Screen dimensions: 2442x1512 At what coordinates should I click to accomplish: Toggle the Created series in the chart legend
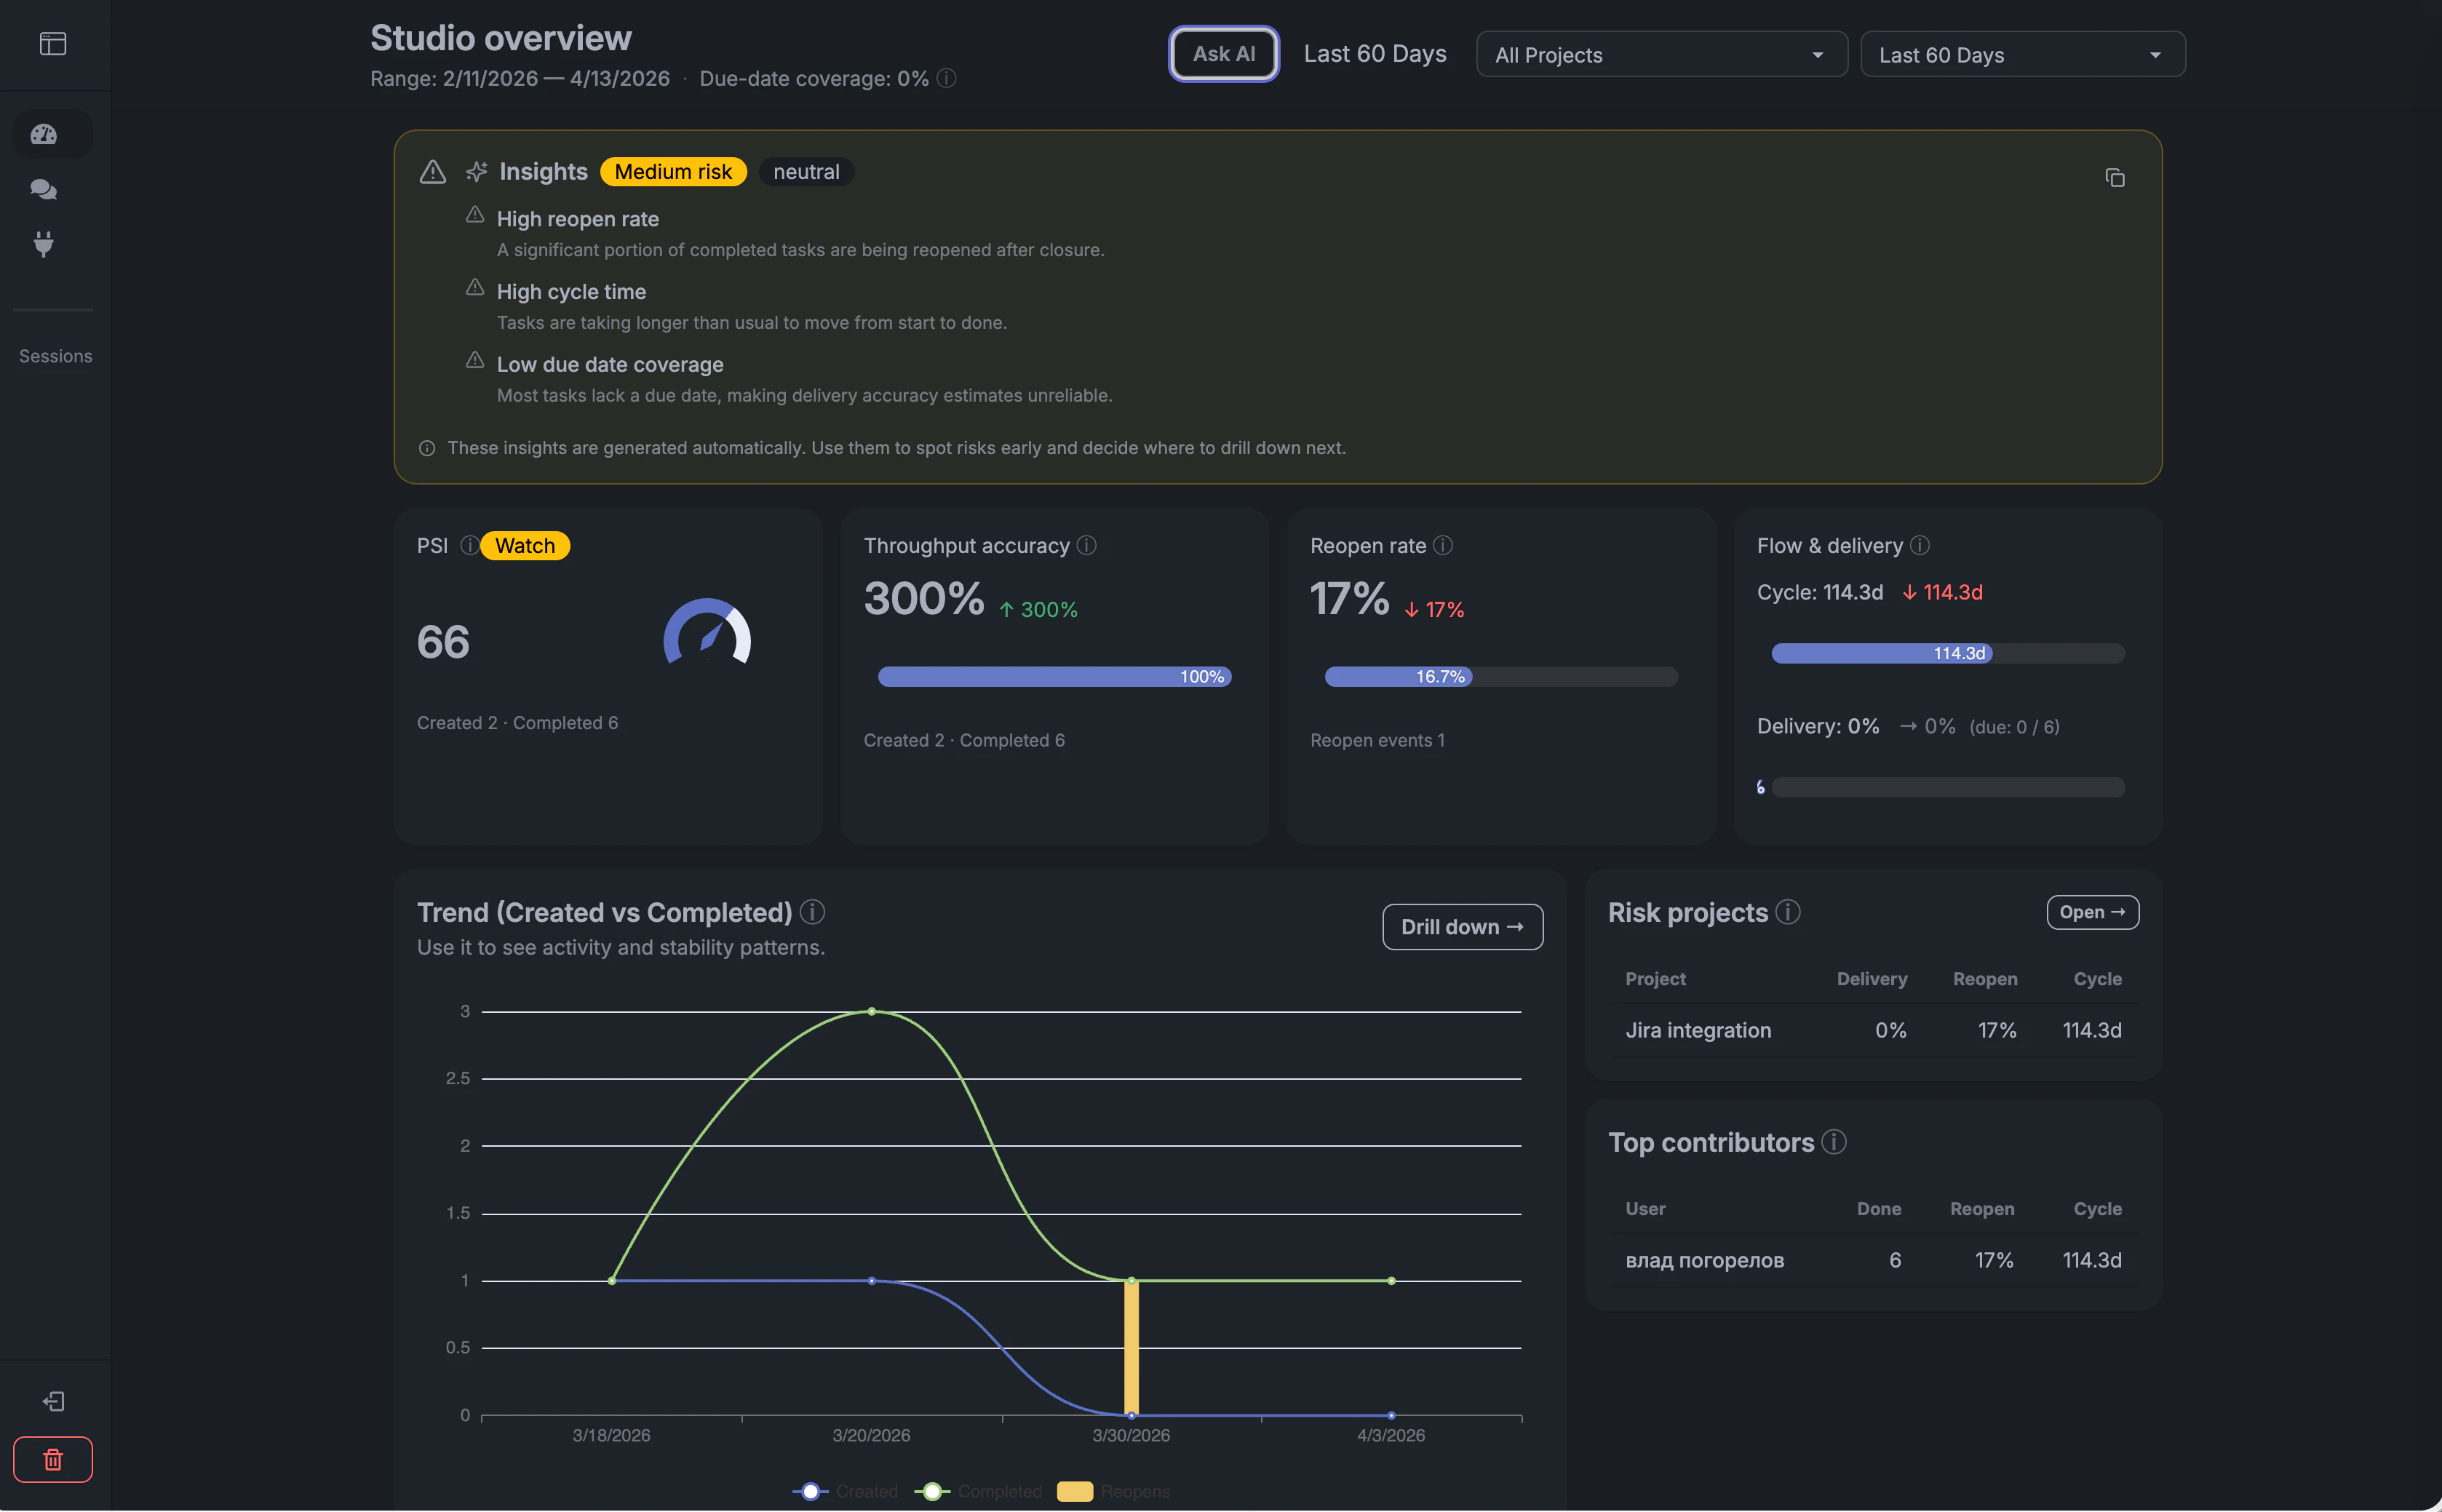coord(843,1491)
